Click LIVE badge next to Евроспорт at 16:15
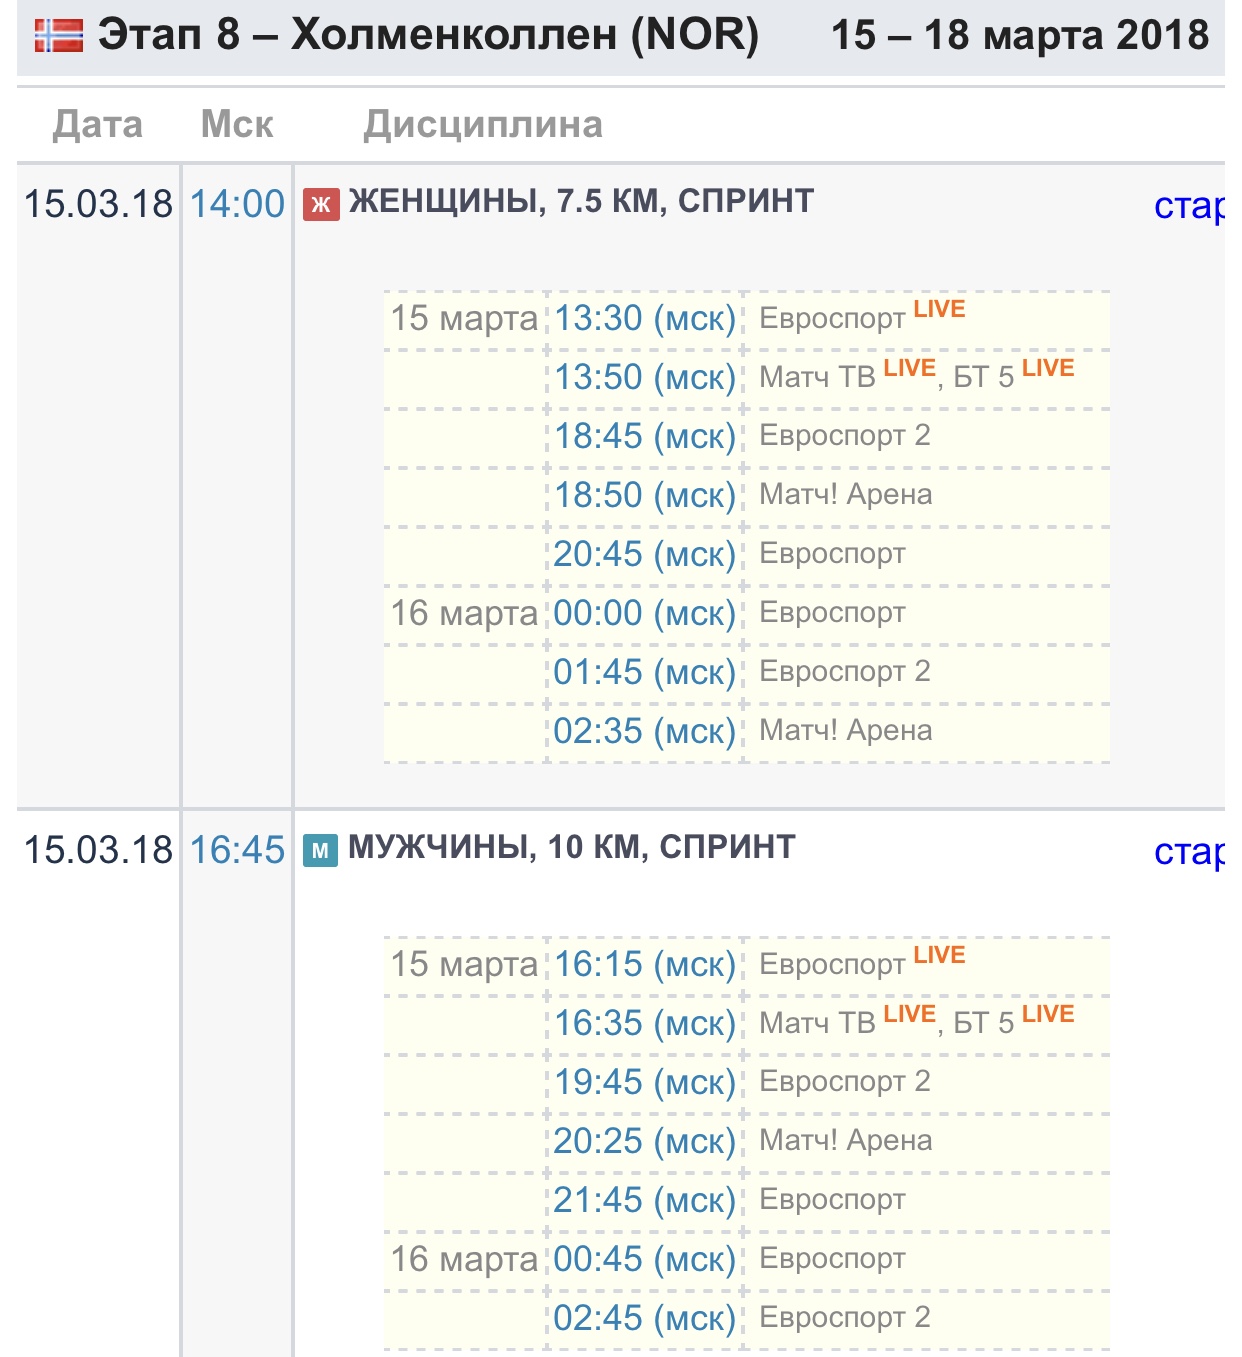1242x1357 pixels. click(x=939, y=955)
